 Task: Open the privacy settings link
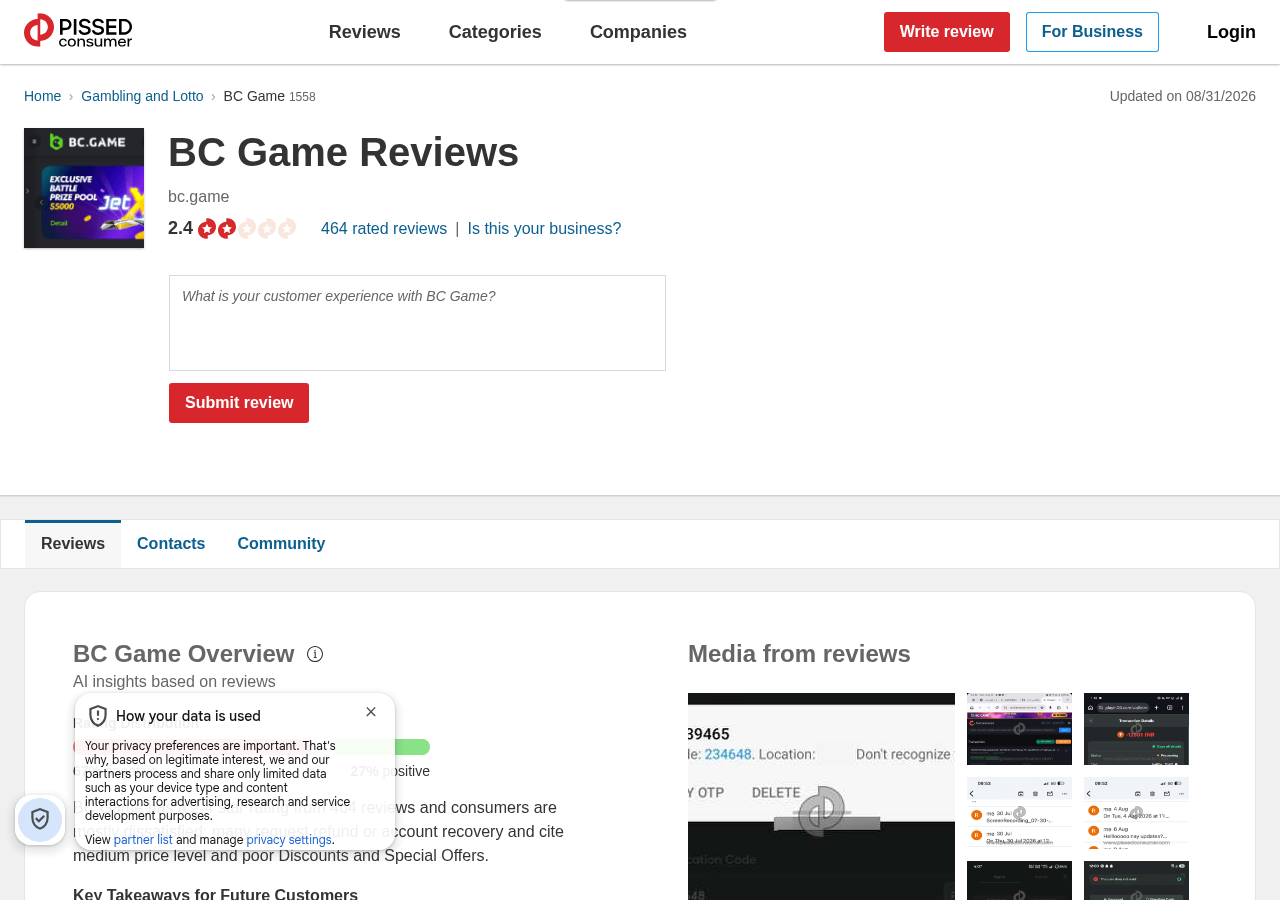click(x=289, y=840)
